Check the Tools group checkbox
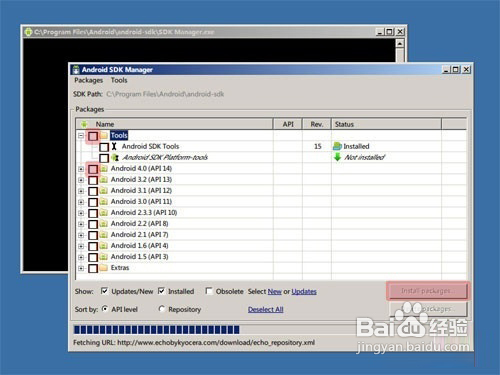 [x=93, y=136]
